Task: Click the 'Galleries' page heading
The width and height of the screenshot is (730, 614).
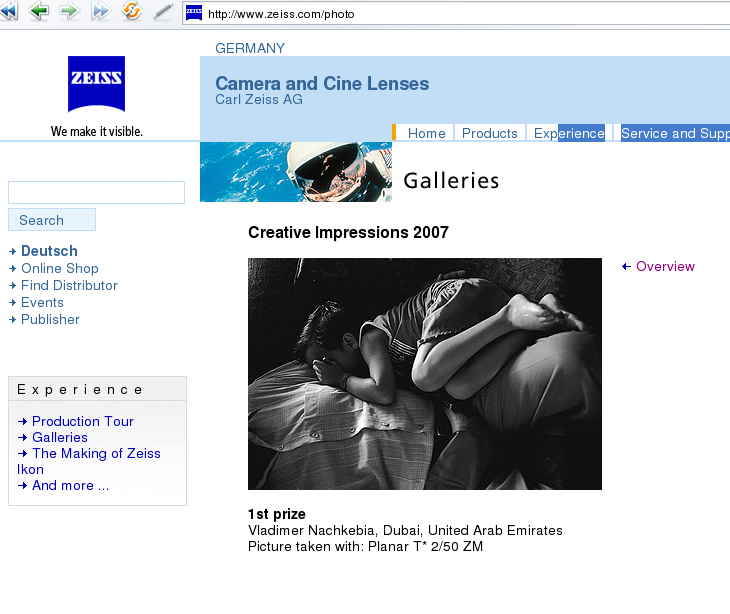Action: tap(451, 181)
